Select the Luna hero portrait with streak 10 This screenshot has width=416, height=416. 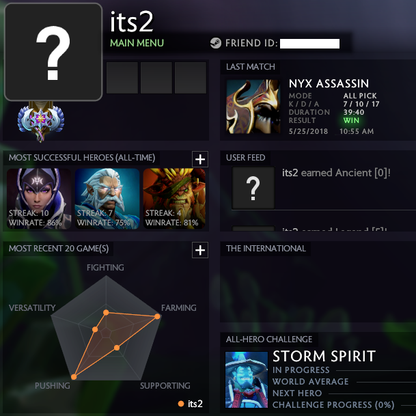(x=39, y=199)
